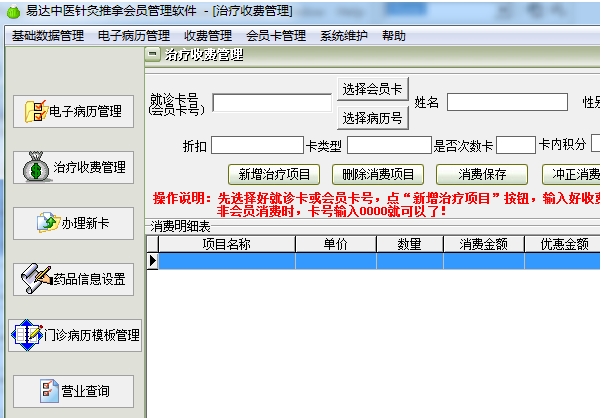This screenshot has width=604, height=418.
Task: Click the app's green icon in the title bar
Action: [x=13, y=12]
